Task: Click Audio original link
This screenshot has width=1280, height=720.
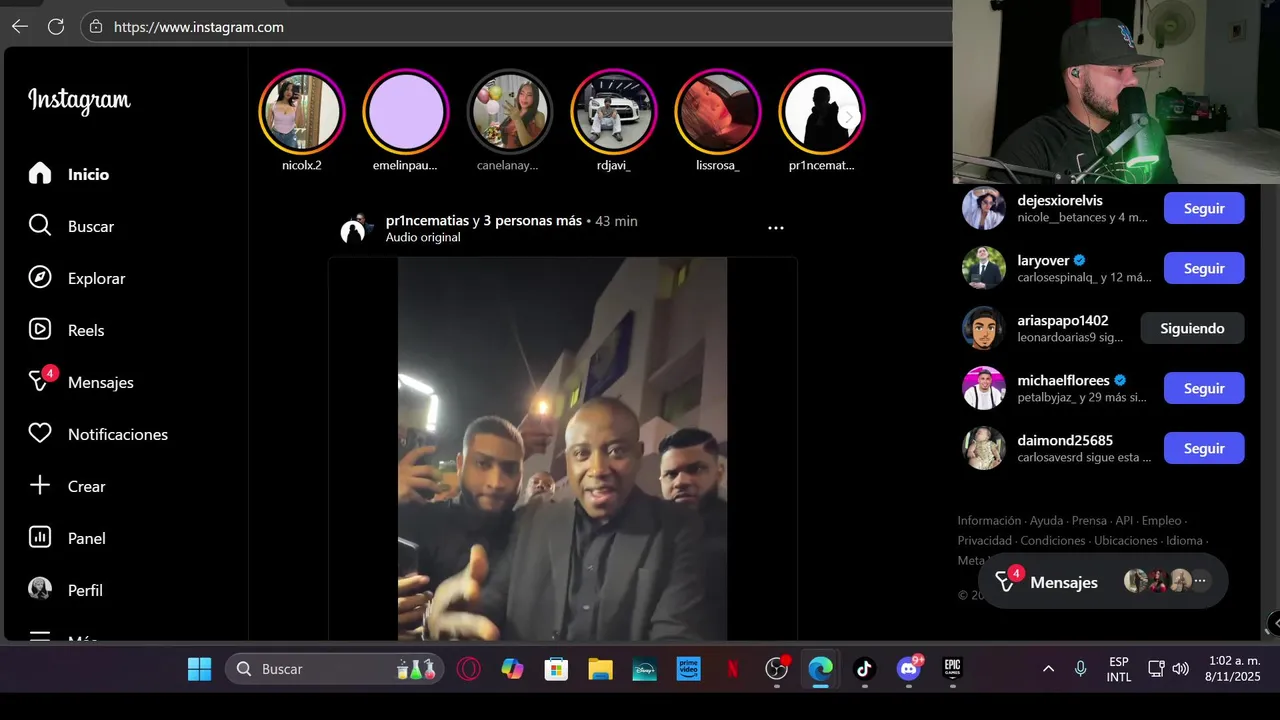Action: point(423,238)
